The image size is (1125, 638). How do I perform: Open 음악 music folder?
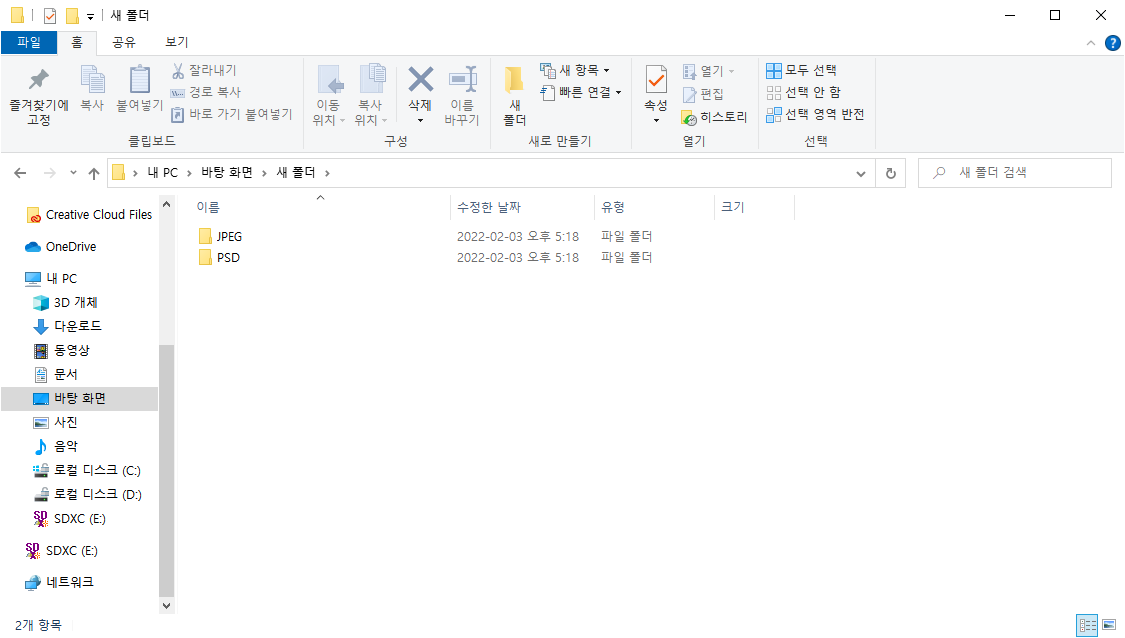click(55, 446)
